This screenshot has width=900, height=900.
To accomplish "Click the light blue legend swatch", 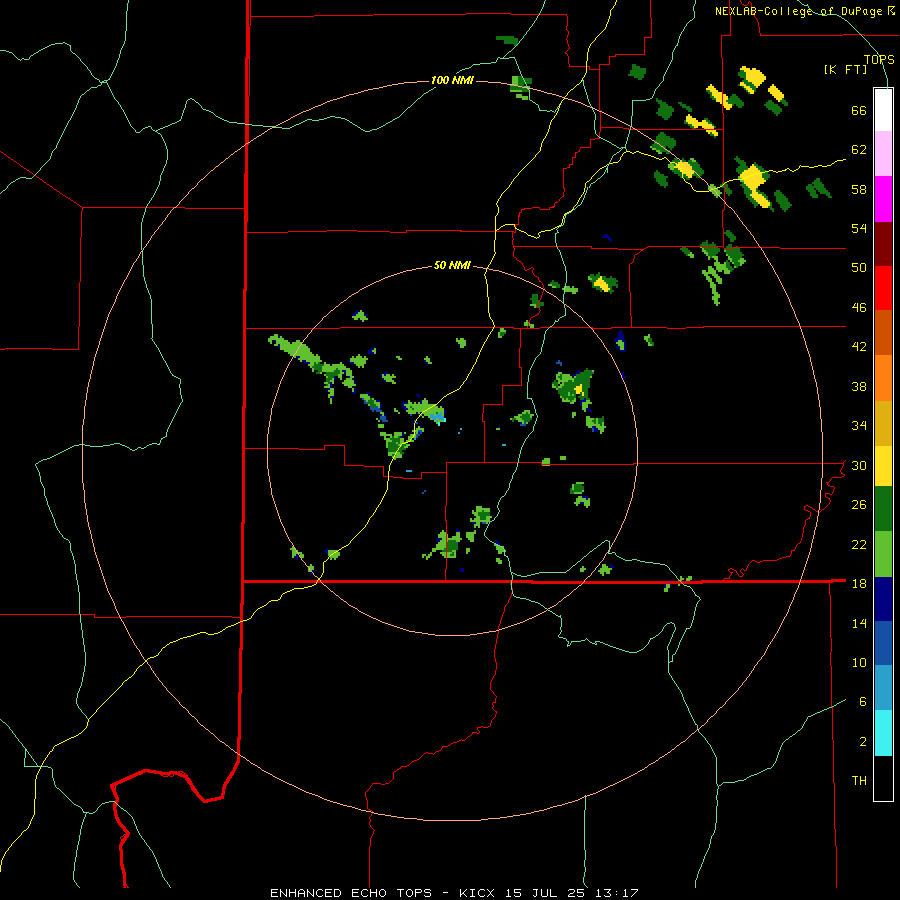I will [x=883, y=688].
